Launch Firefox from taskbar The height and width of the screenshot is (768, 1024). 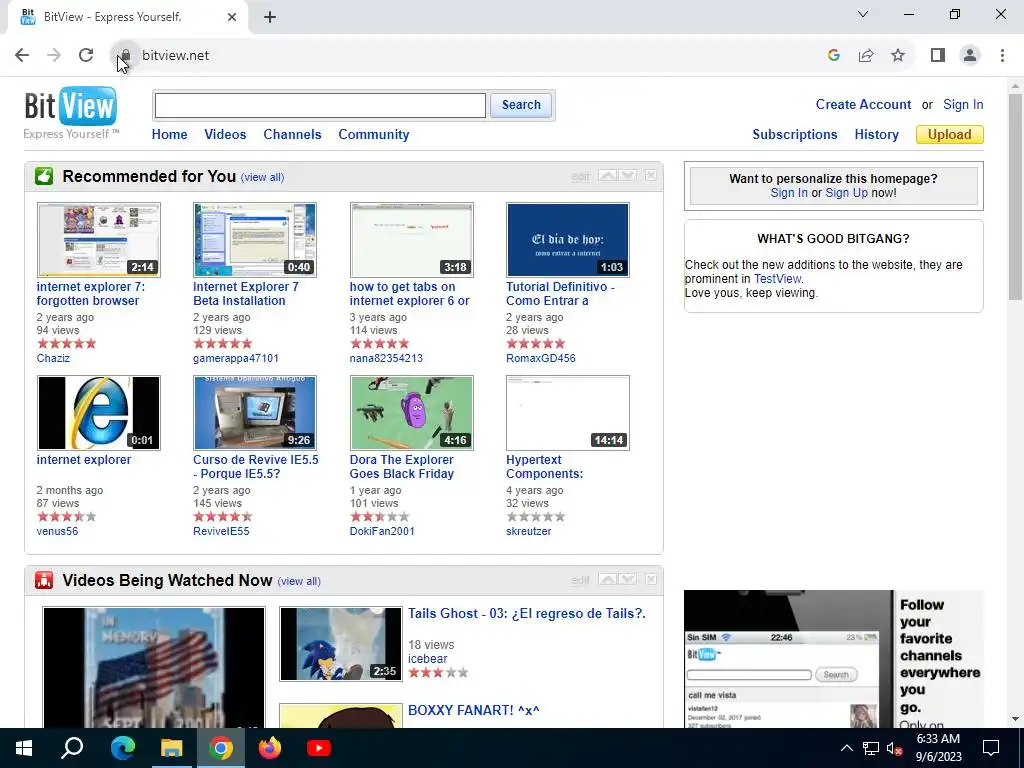[x=270, y=748]
